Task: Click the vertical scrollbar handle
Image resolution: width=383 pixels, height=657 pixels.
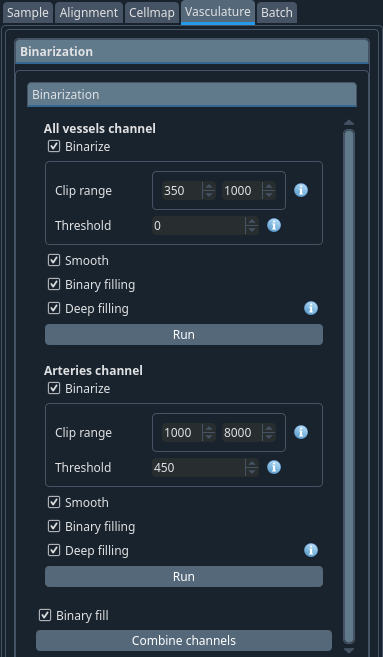Action: (x=349, y=386)
